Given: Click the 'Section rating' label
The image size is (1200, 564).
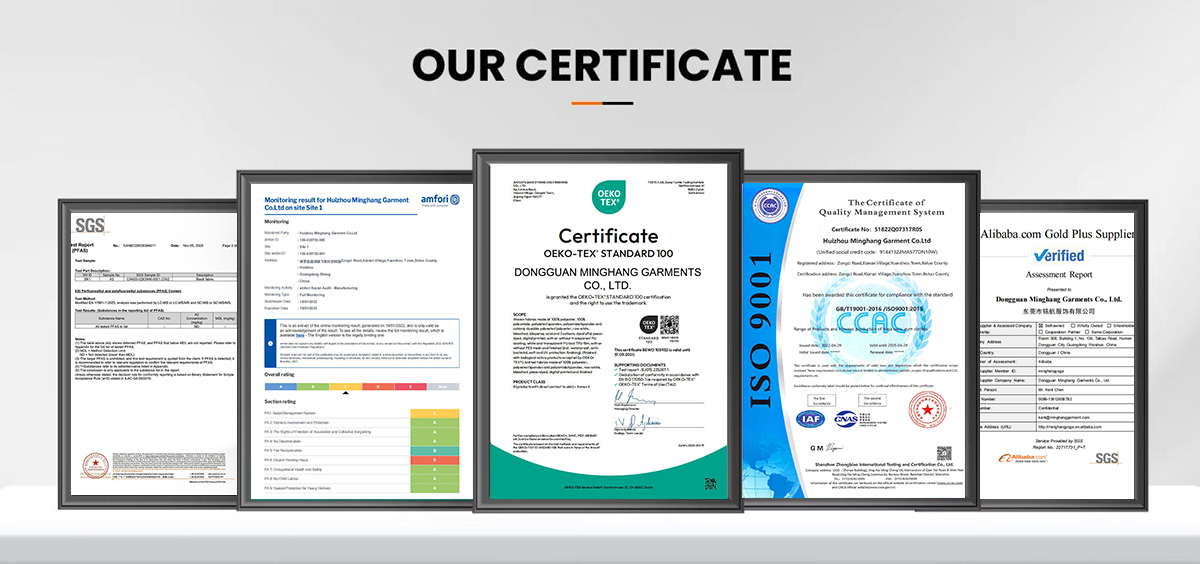Looking at the screenshot, I should click(x=280, y=401).
